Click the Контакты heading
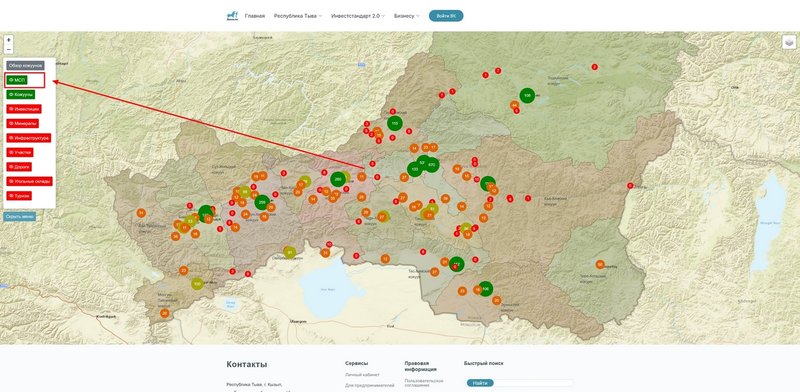This screenshot has width=800, height=392. click(x=246, y=364)
